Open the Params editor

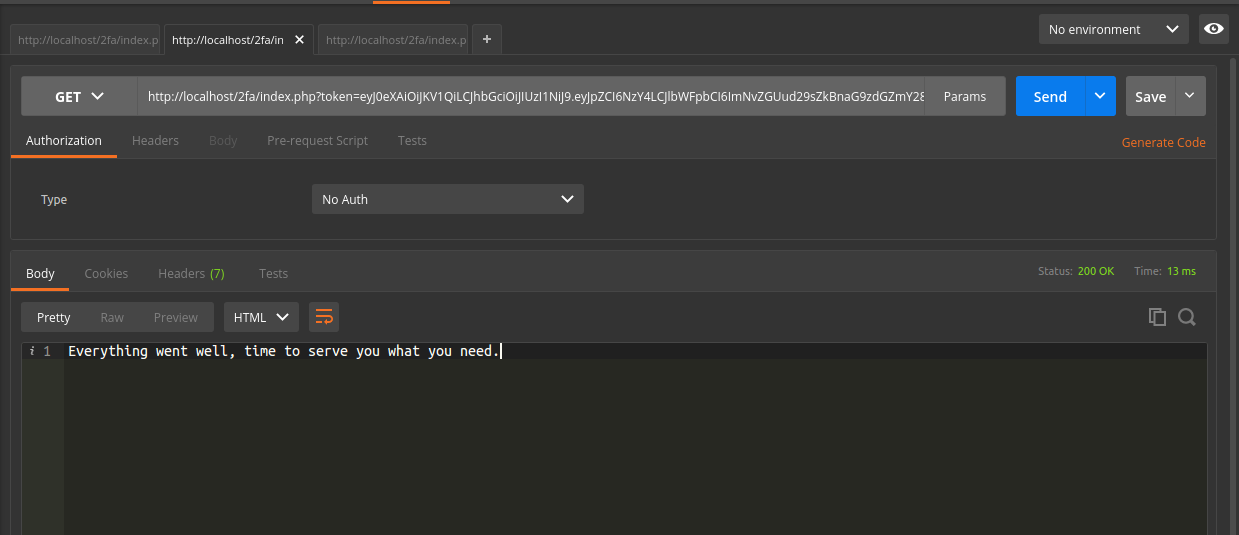point(965,96)
